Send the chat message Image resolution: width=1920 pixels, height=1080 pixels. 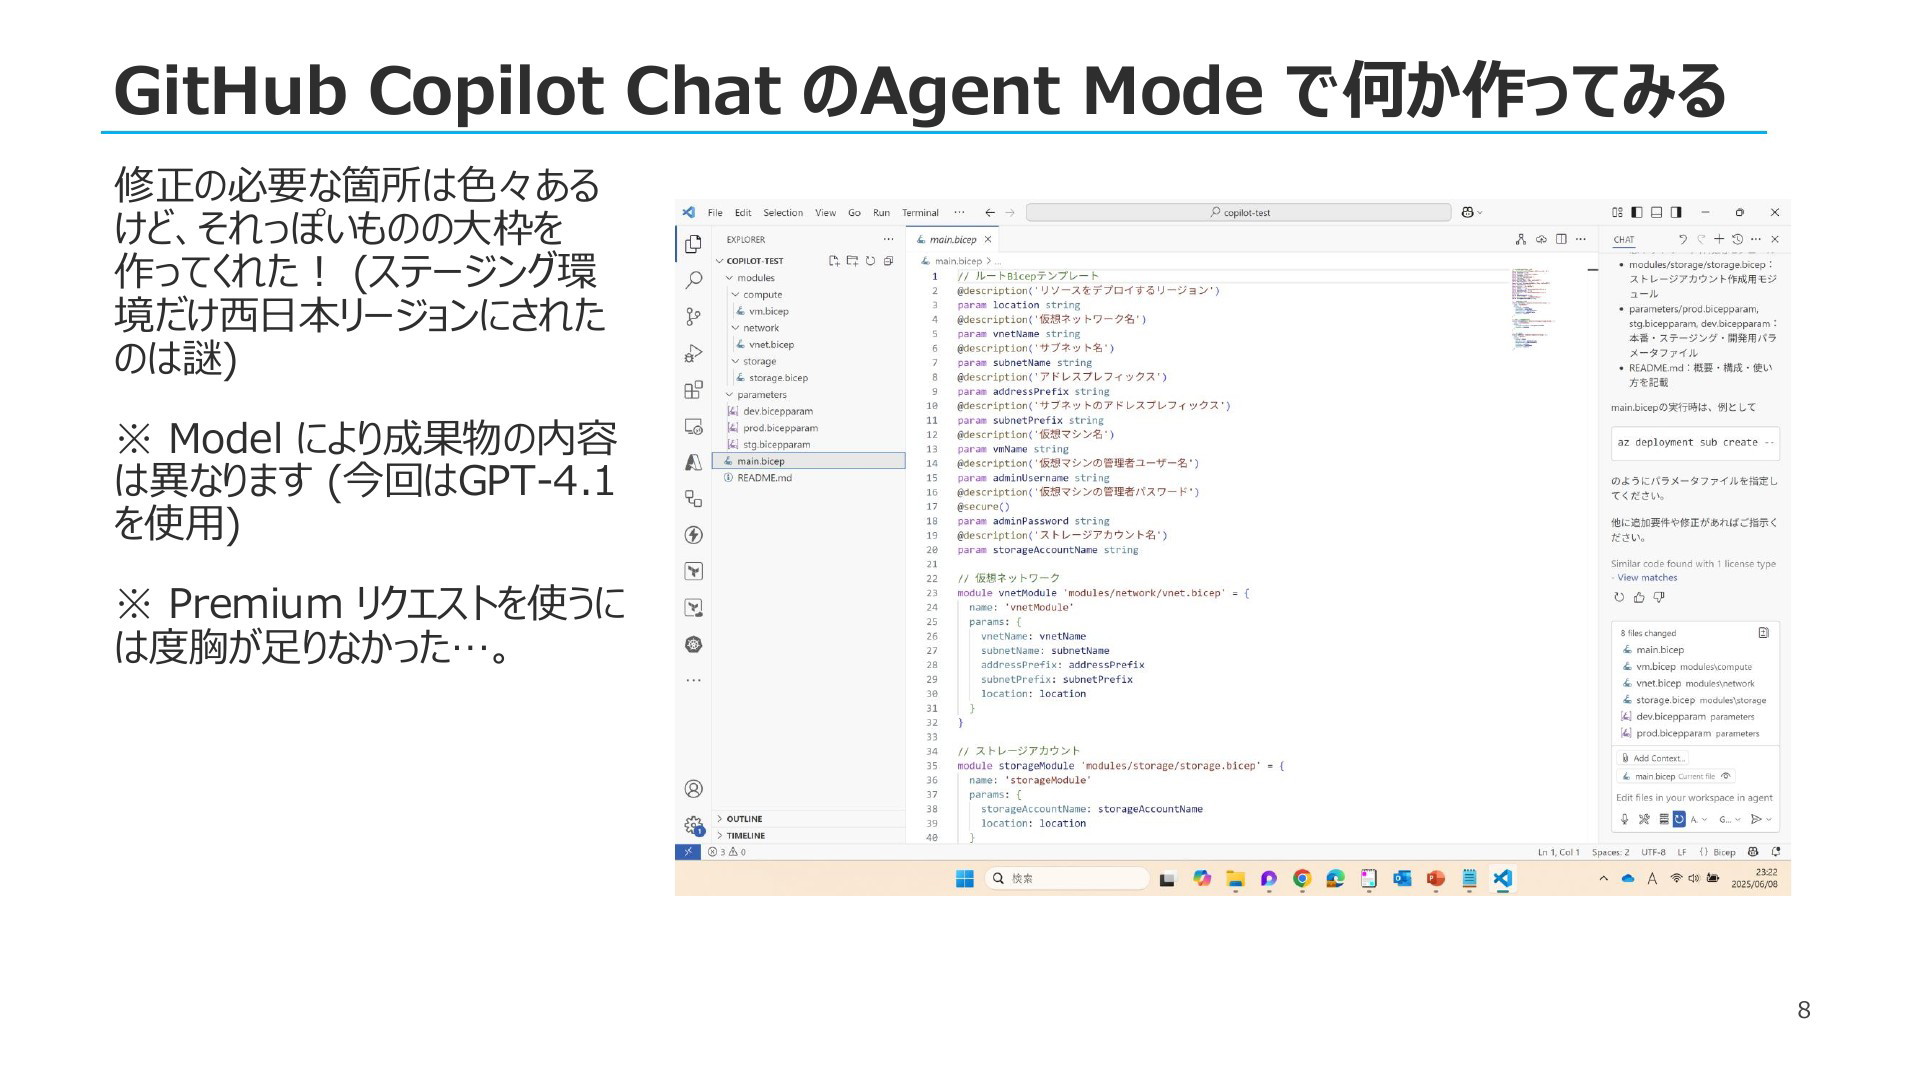pos(1755,819)
